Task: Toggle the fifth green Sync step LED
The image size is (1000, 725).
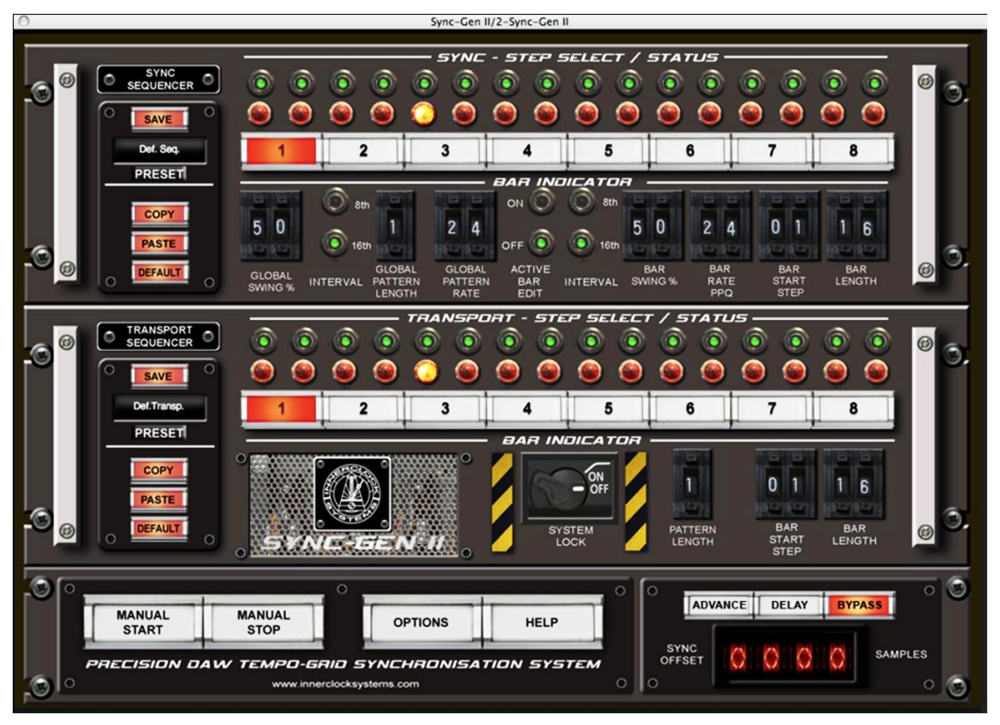Action: (424, 83)
